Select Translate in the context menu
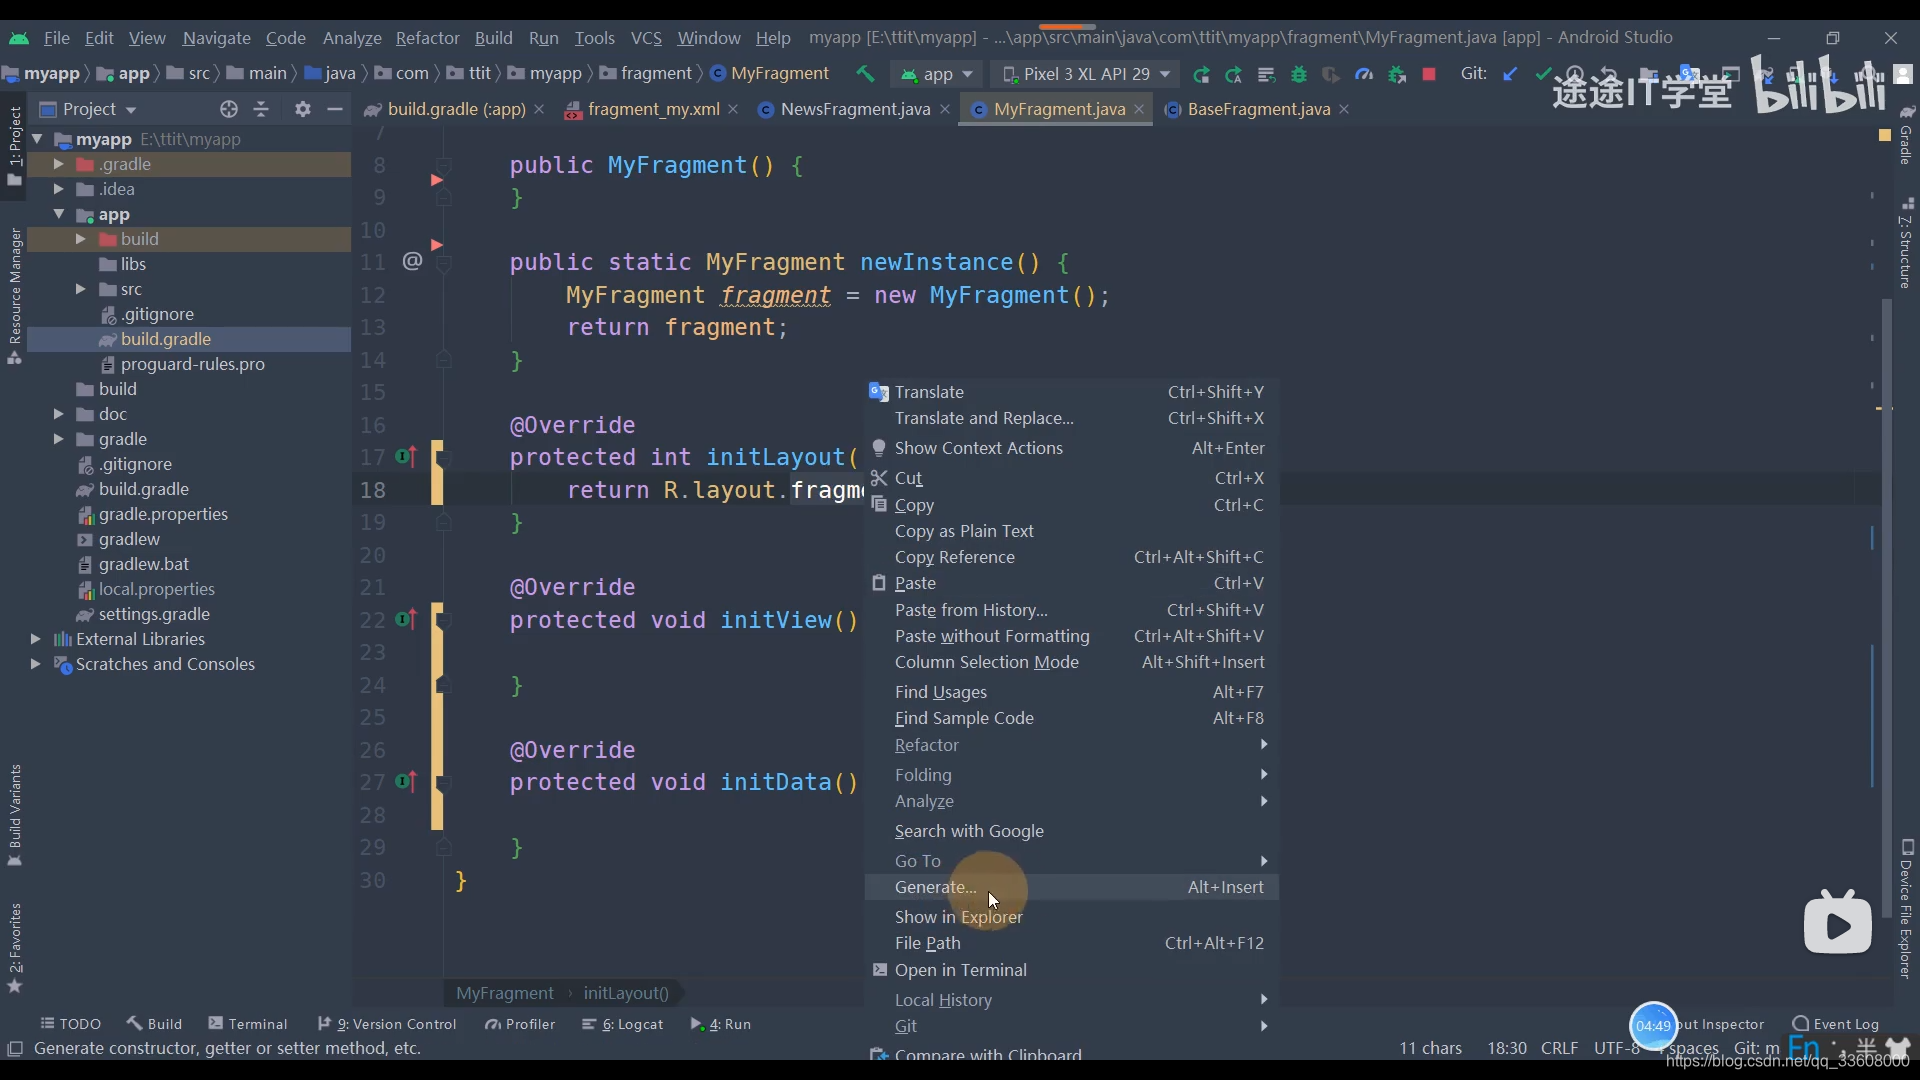Viewport: 1920px width, 1080px height. coord(1071,392)
